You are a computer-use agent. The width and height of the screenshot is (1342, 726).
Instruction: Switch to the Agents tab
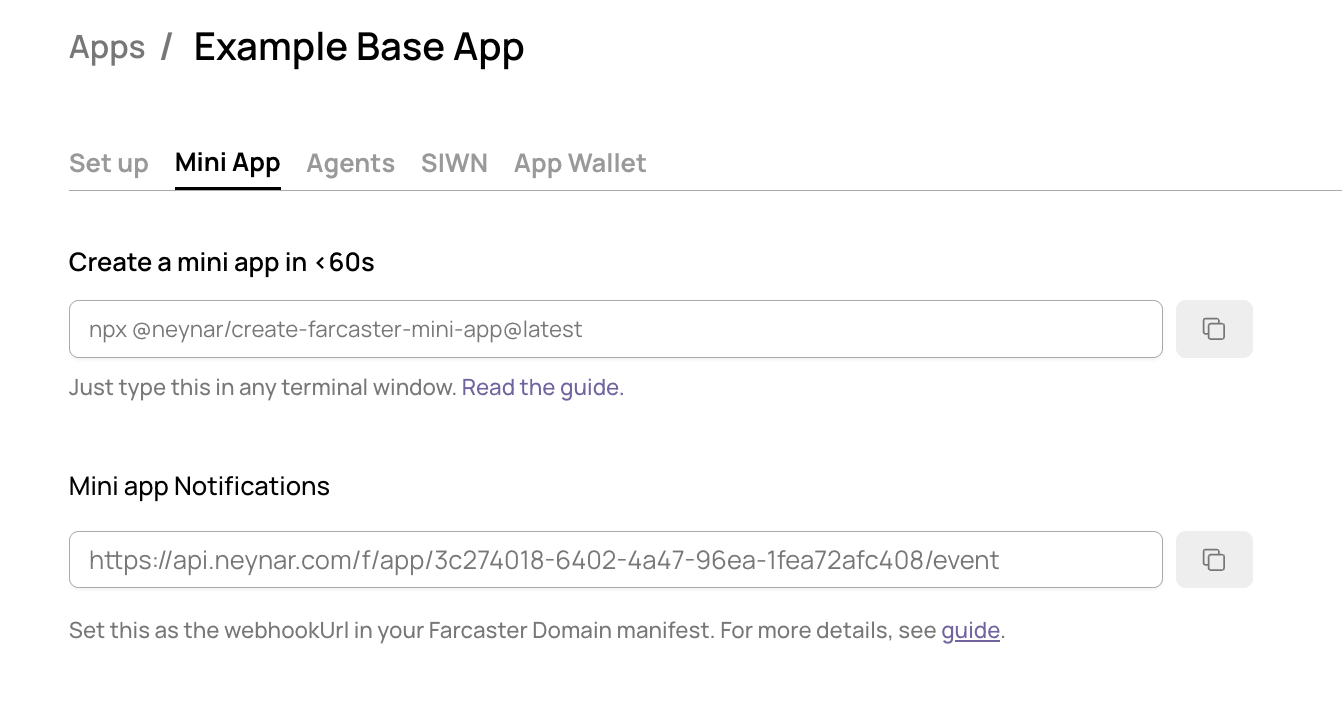[350, 163]
